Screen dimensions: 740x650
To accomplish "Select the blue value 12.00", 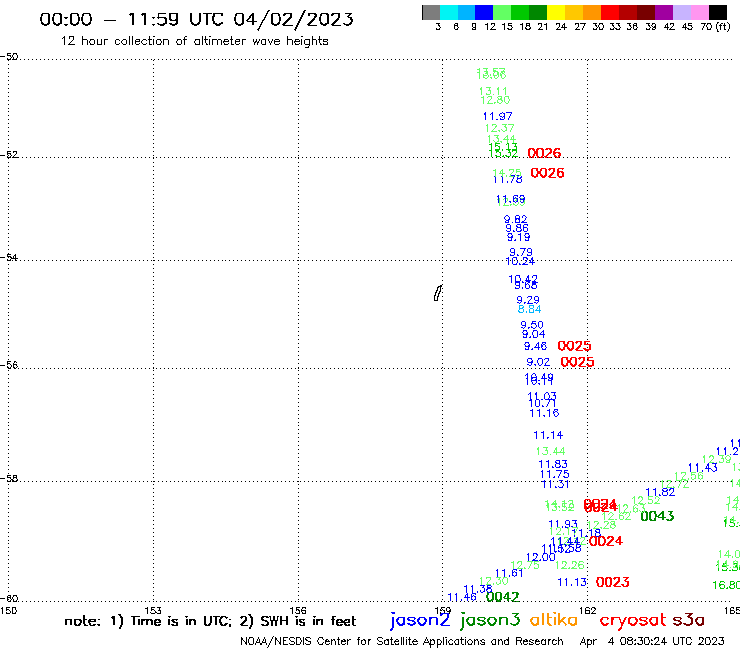I will point(540,557).
